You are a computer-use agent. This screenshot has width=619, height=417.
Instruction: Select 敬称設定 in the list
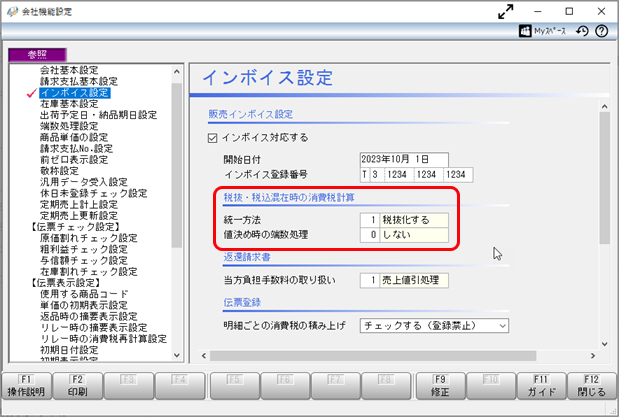[x=59, y=171]
